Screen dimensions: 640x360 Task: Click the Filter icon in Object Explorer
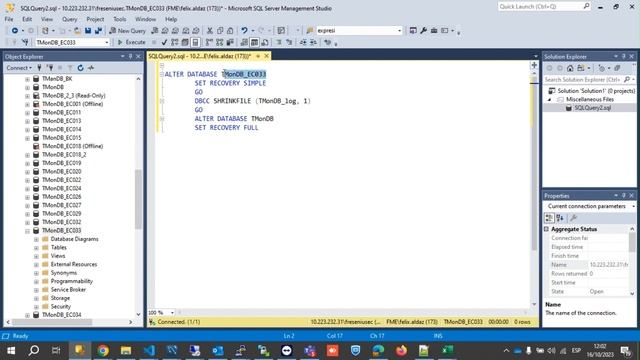(x=70, y=68)
